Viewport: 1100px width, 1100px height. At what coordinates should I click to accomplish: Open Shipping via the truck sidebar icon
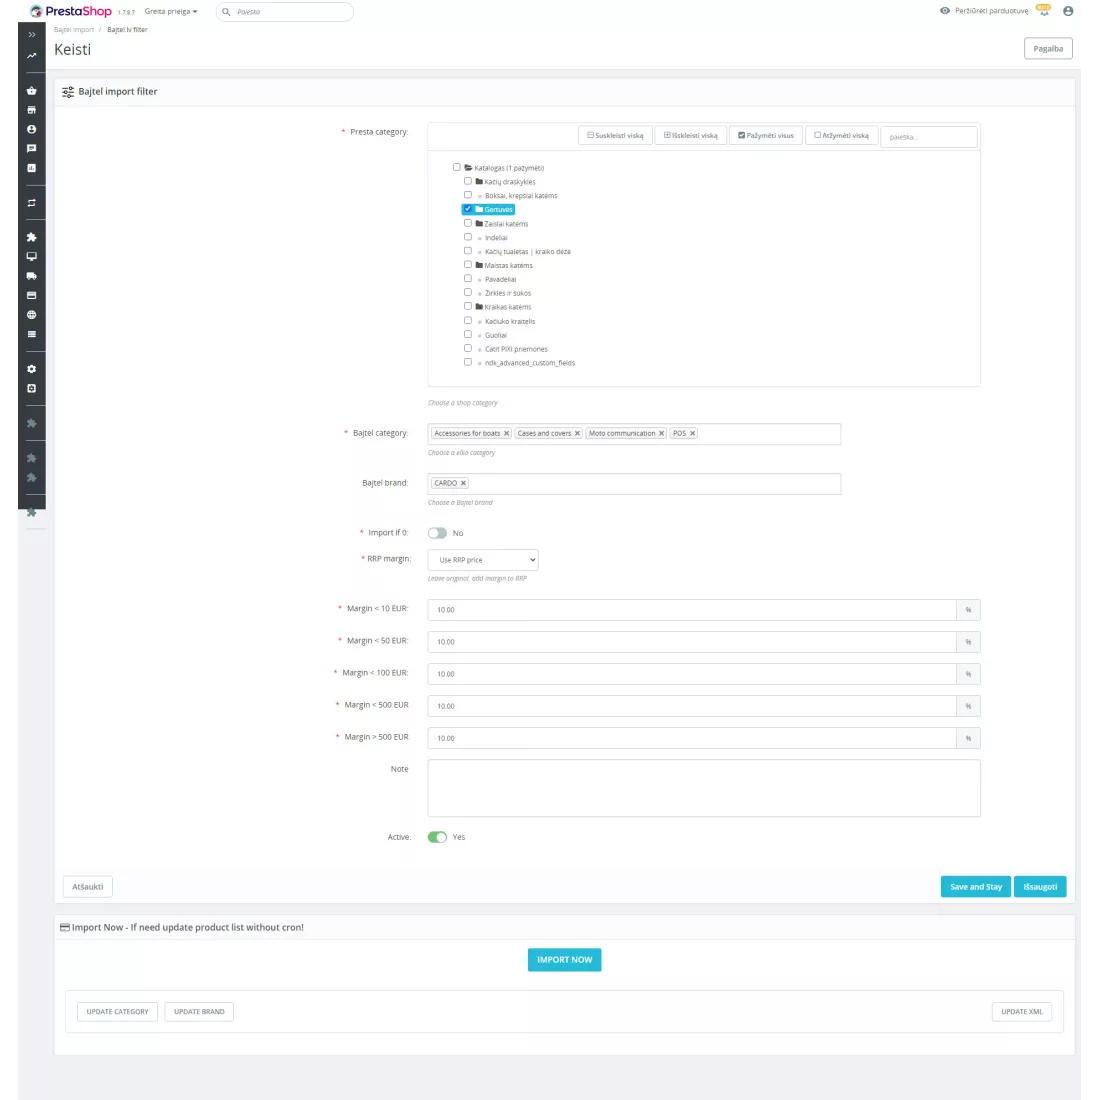[x=31, y=276]
